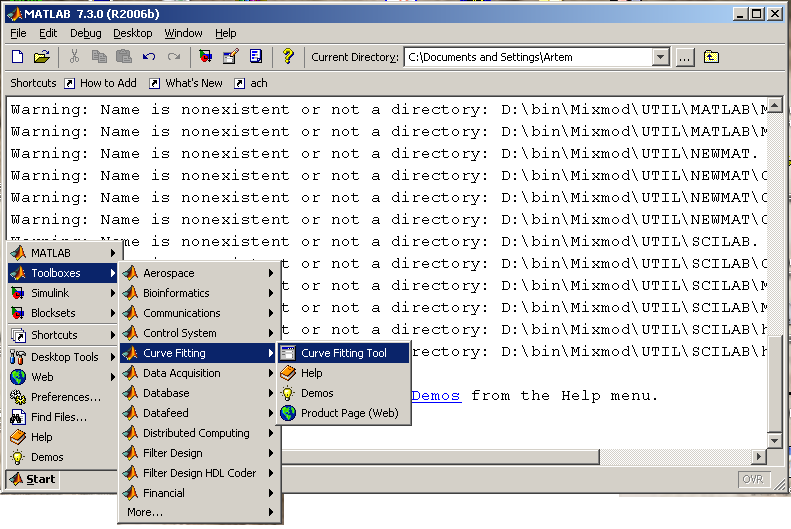Click the Undo arrow icon

click(x=149, y=57)
